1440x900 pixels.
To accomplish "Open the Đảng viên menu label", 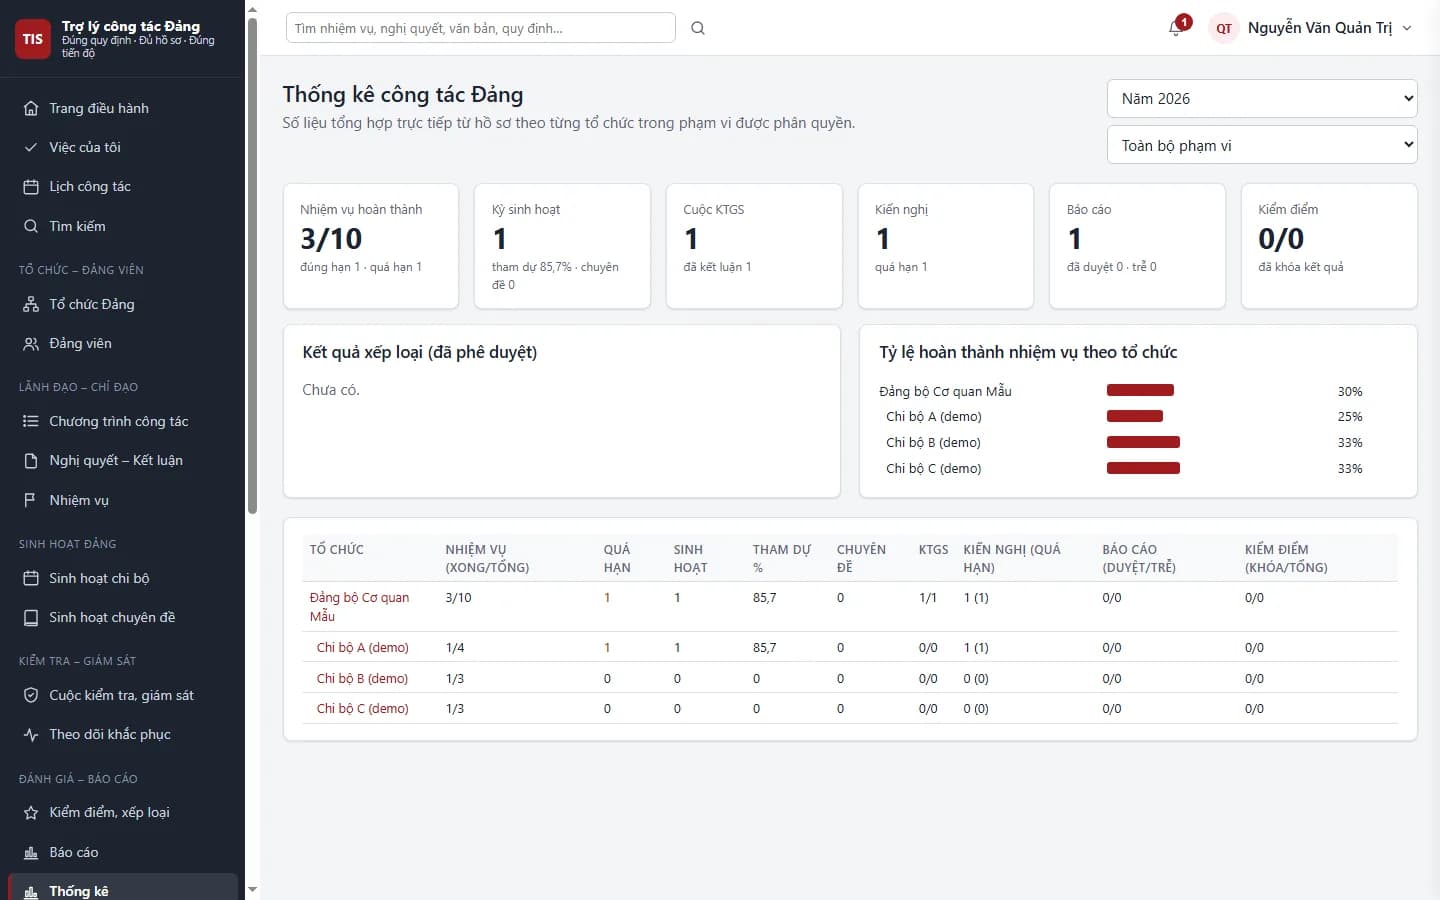I will click(80, 343).
